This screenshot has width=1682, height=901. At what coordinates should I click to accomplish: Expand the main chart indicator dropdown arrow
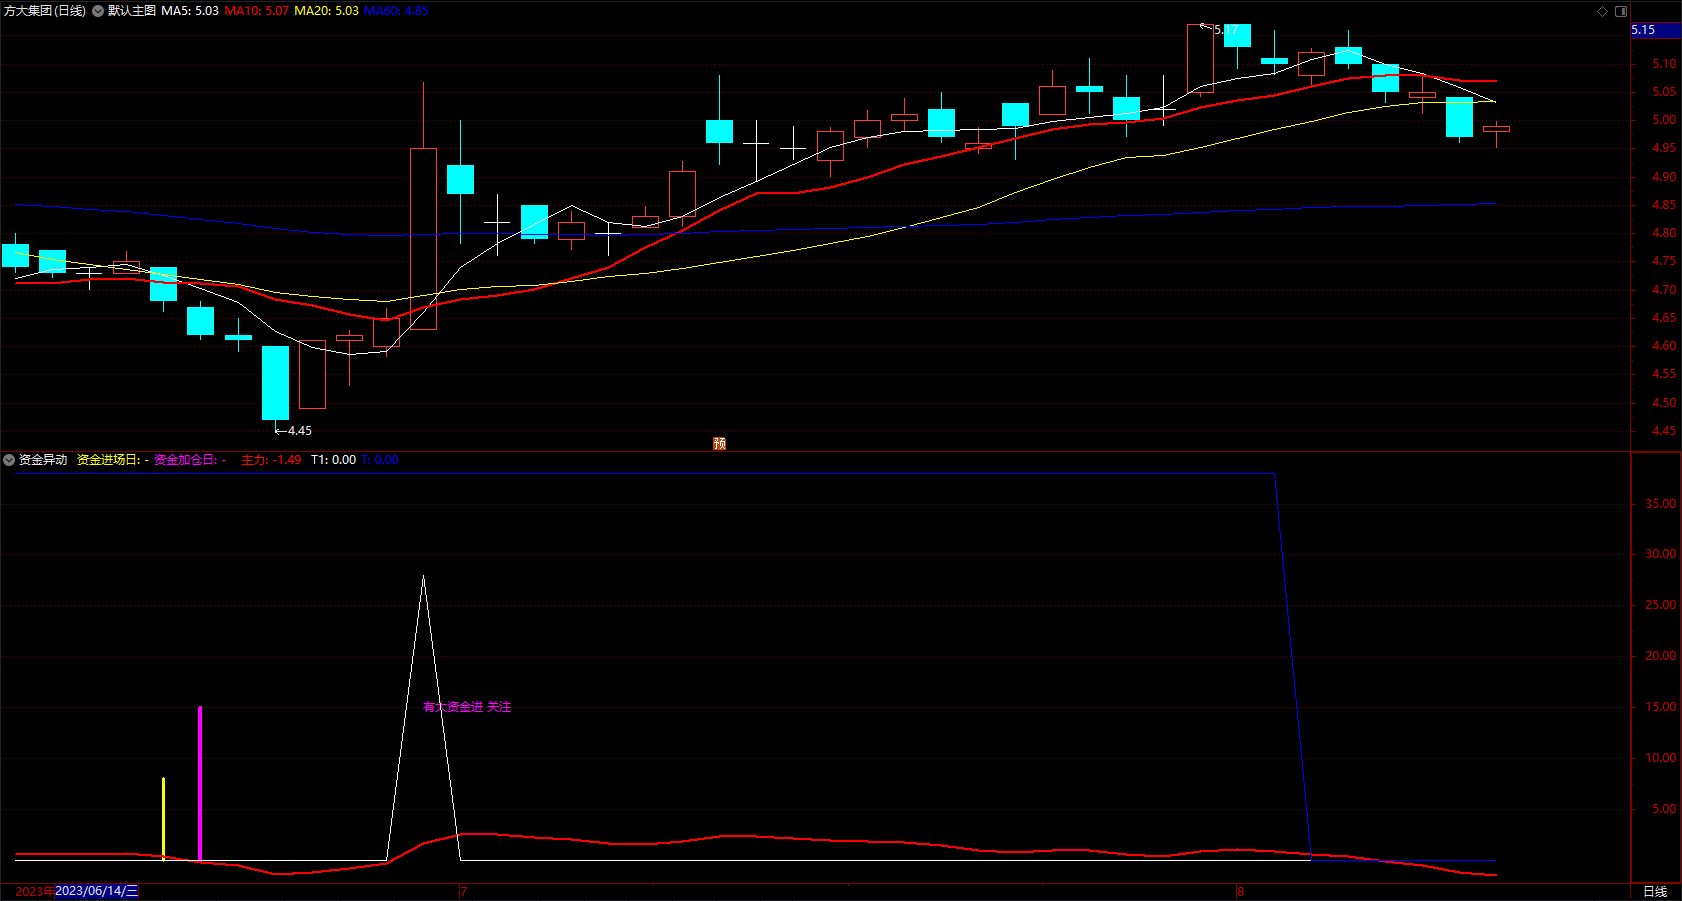(x=98, y=11)
